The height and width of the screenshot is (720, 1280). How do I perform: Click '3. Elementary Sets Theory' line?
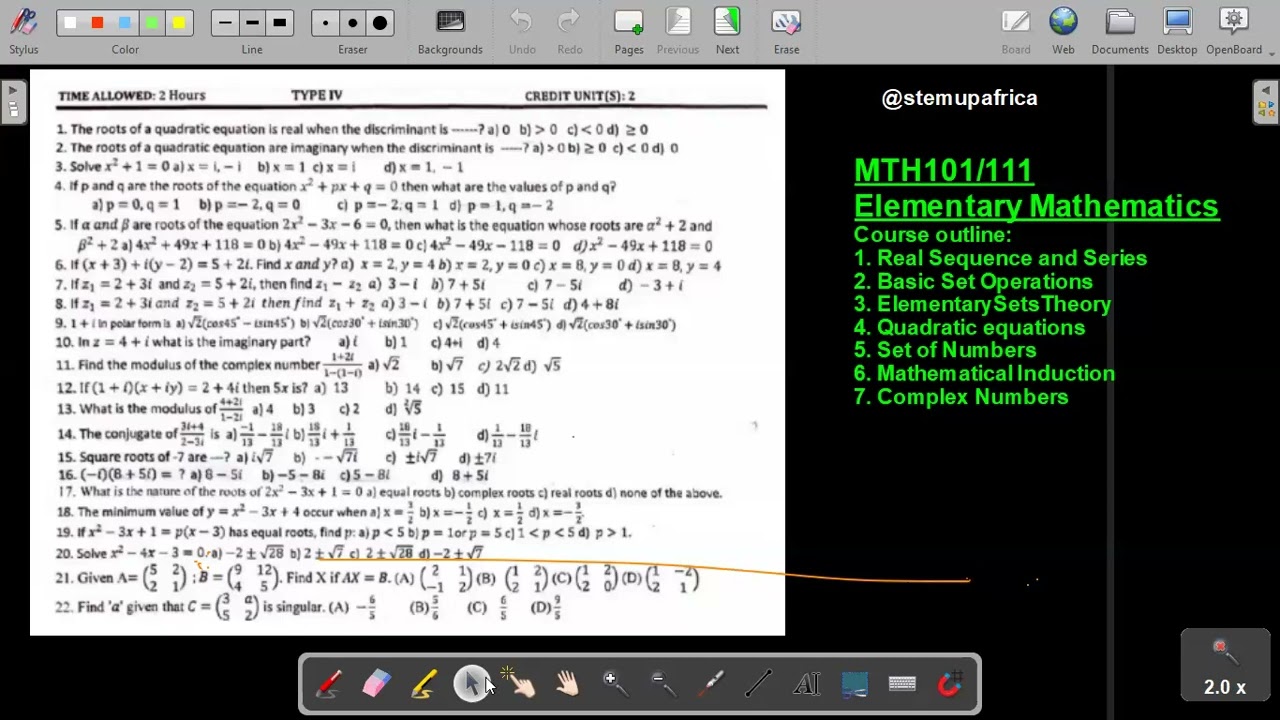tap(982, 304)
